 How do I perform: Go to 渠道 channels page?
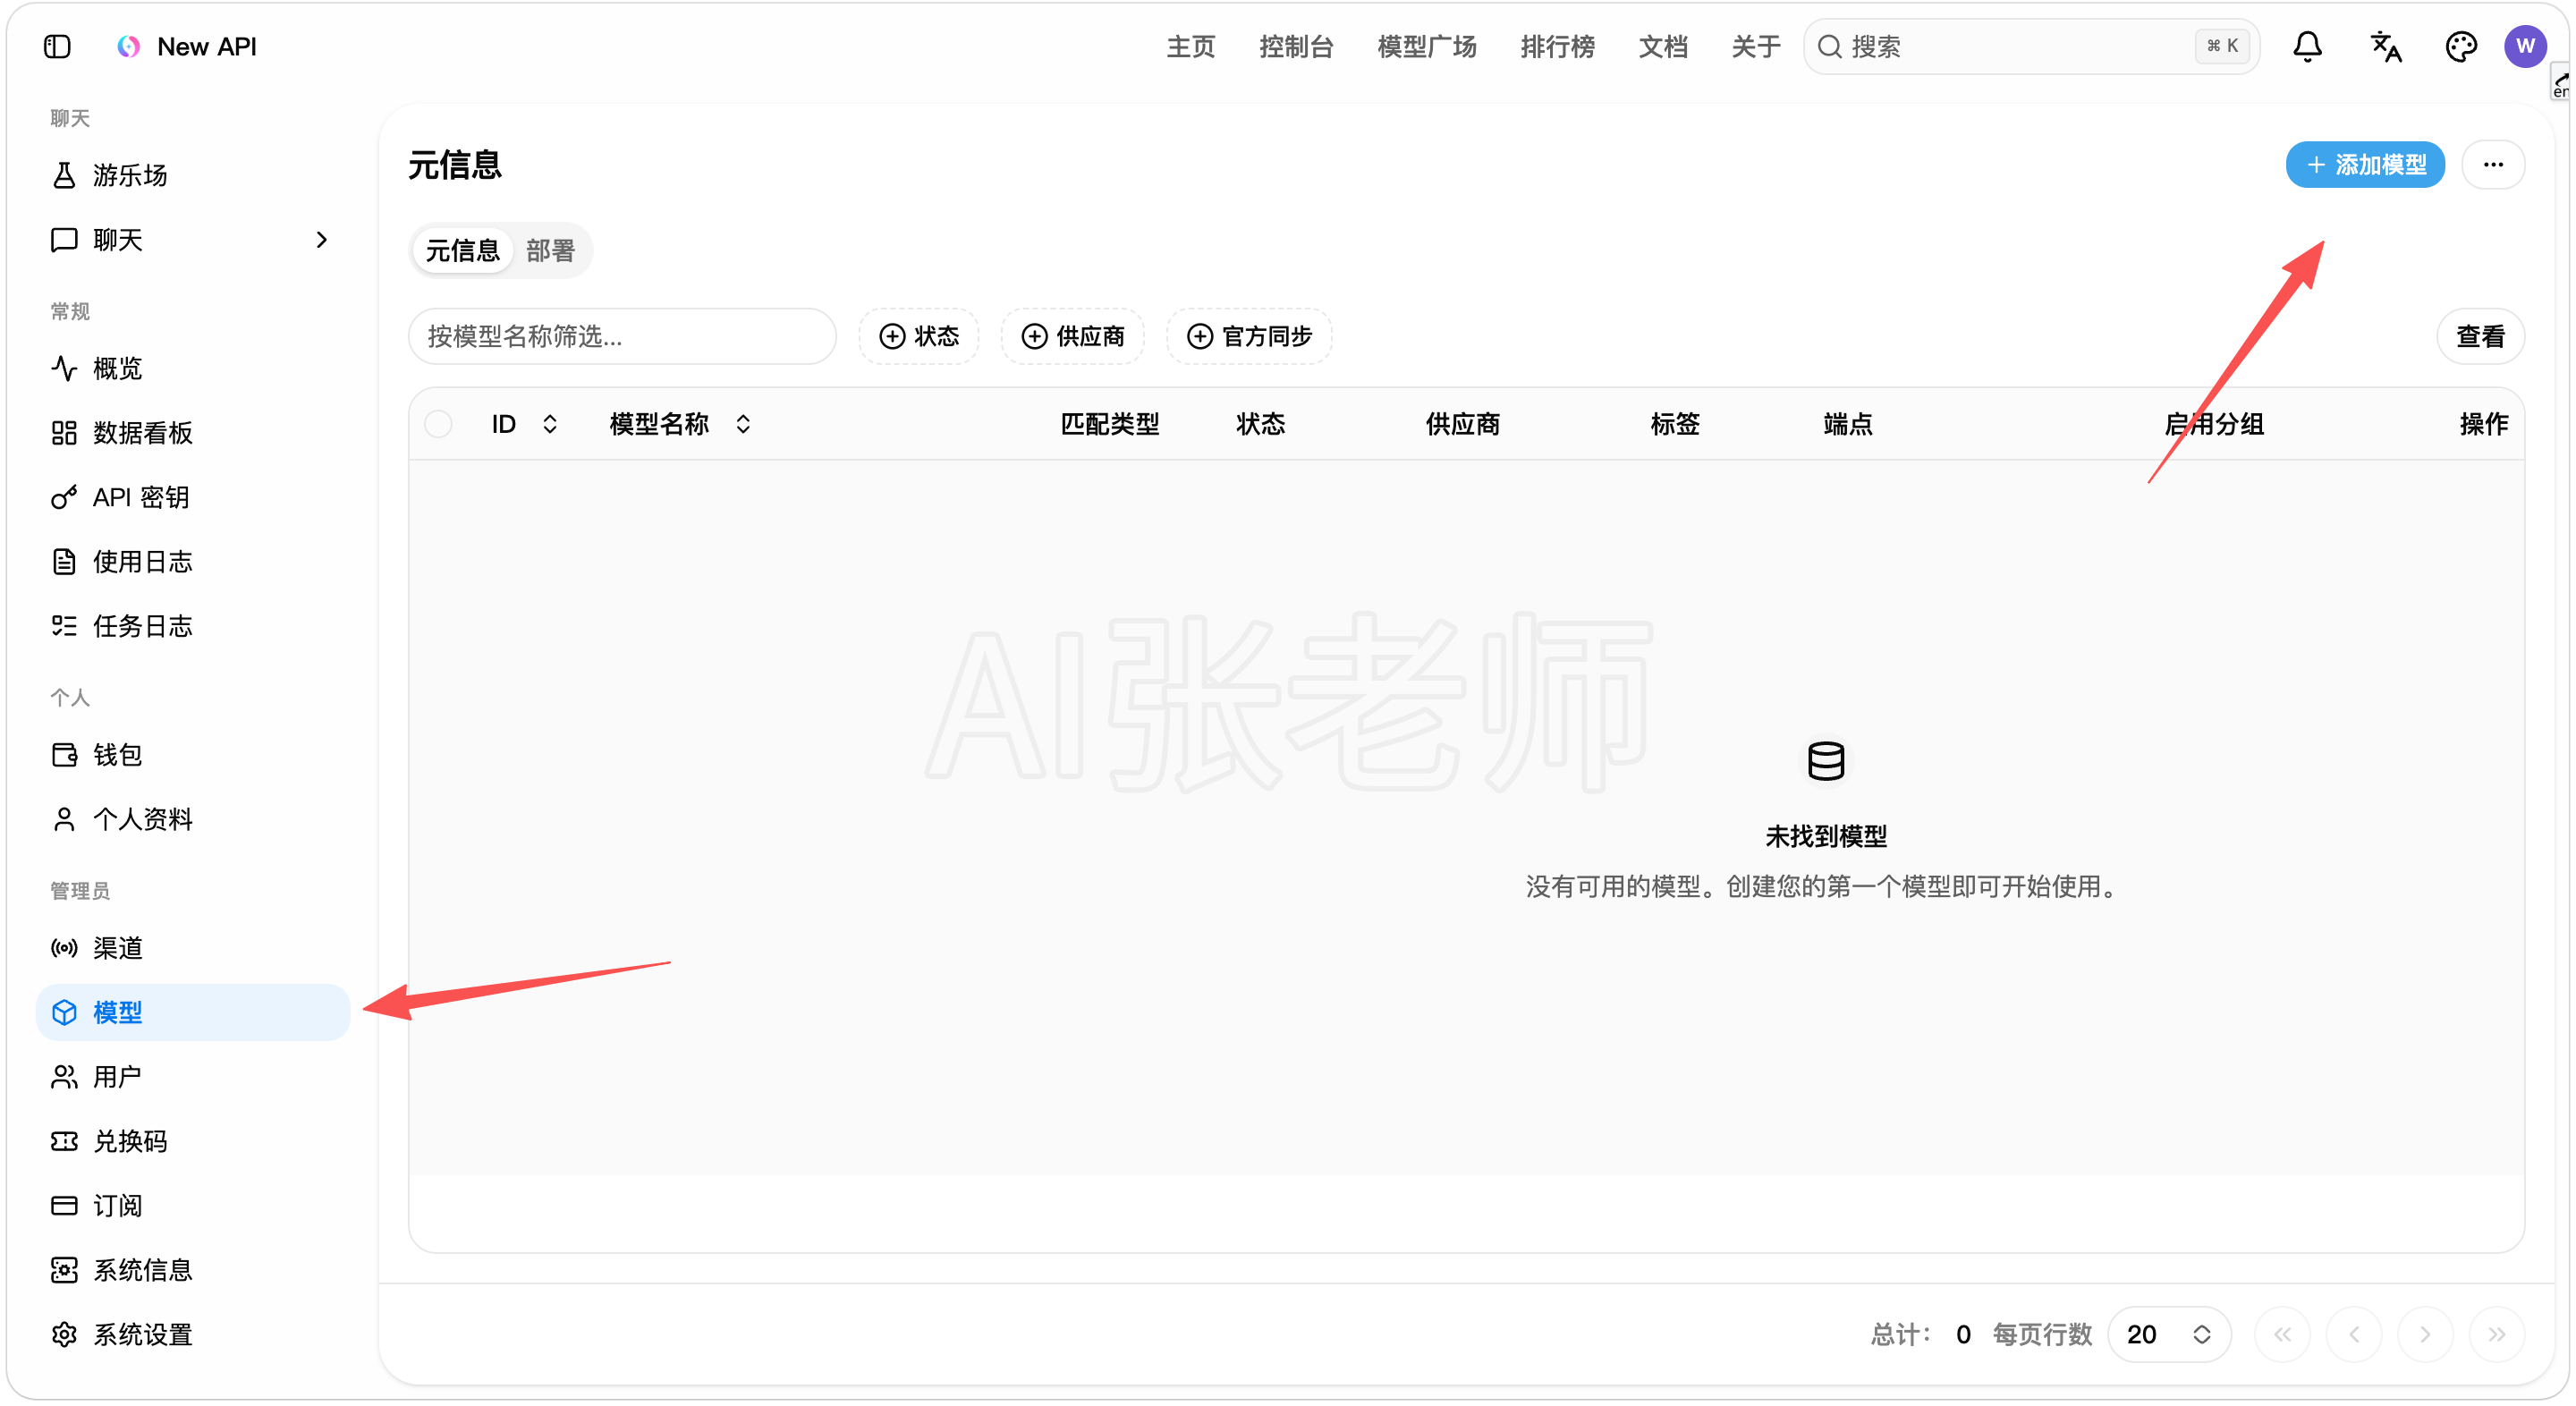coord(192,948)
